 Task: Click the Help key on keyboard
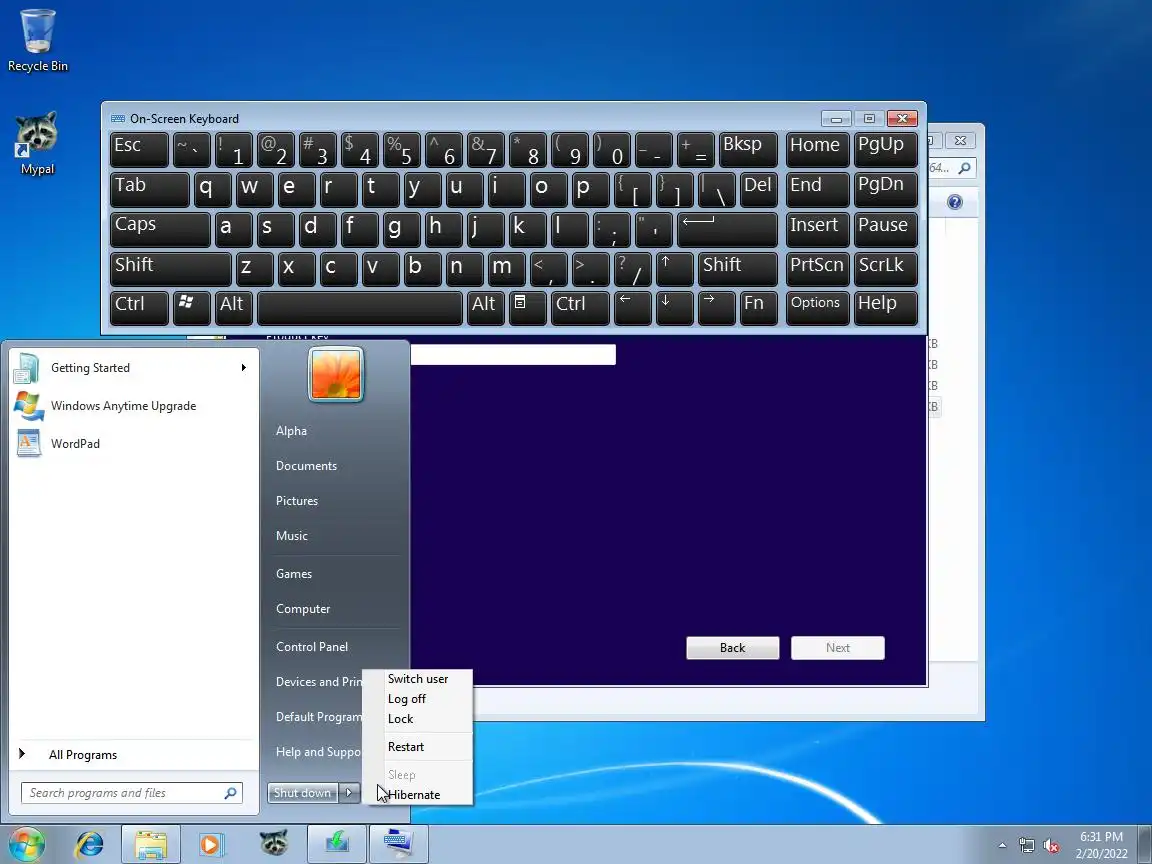pyautogui.click(x=885, y=308)
